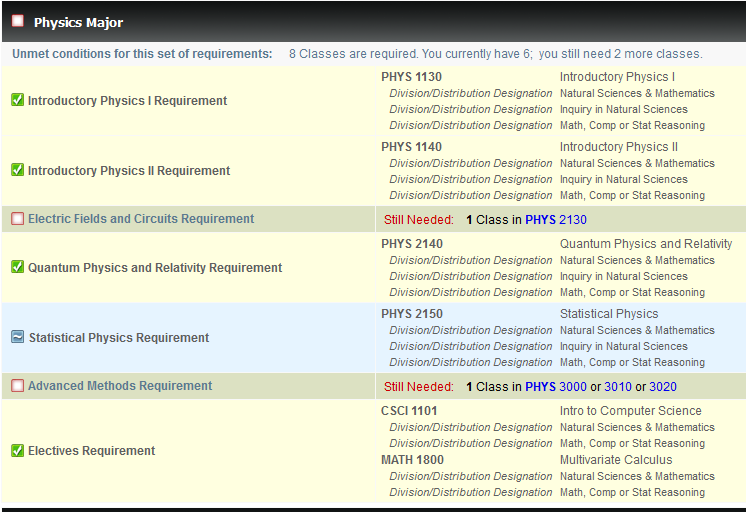This screenshot has width=746, height=512.
Task: Click the Physics Major header title
Action: point(79,22)
